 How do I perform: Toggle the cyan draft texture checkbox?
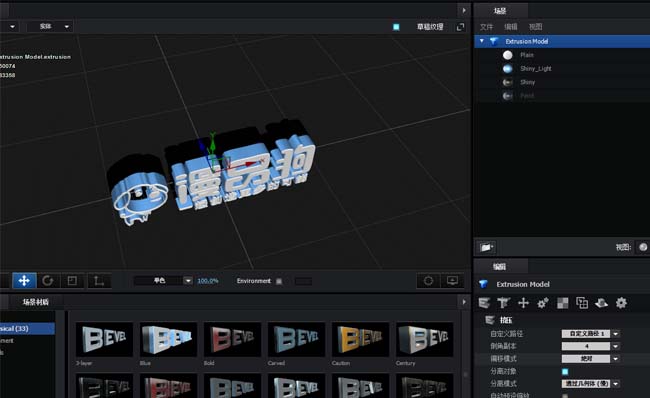396,27
